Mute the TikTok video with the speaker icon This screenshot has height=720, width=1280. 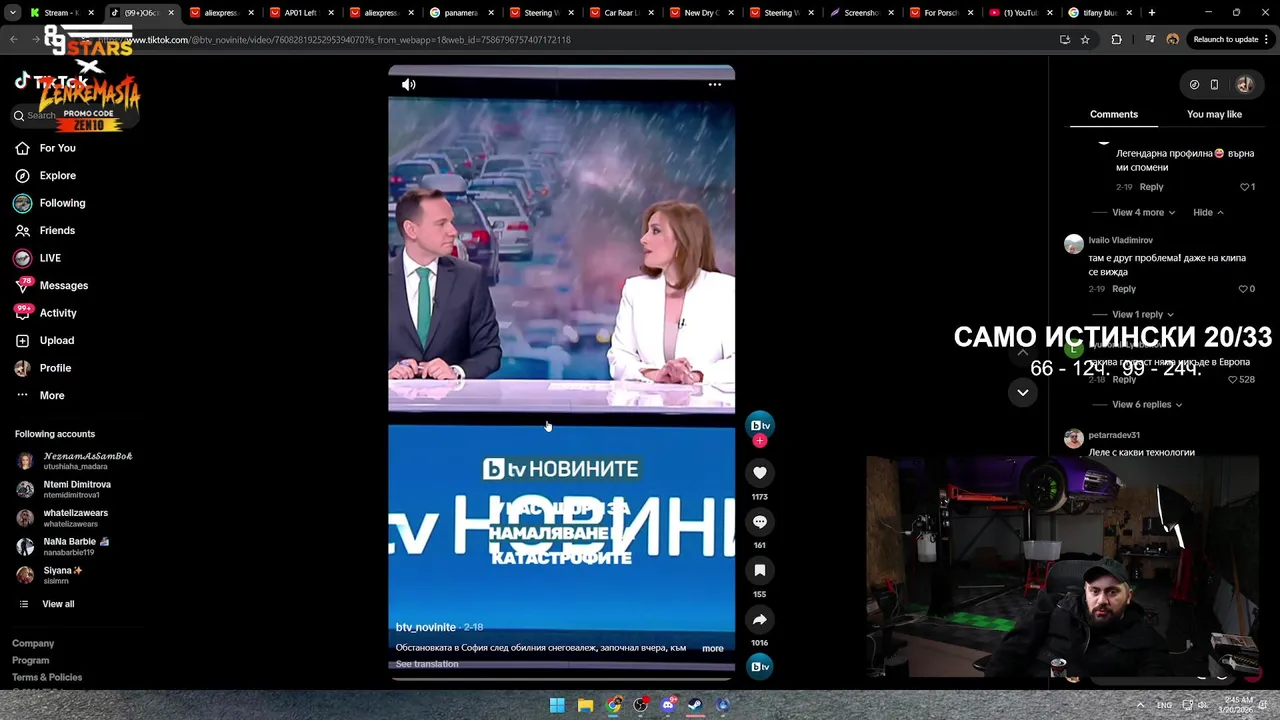click(409, 85)
